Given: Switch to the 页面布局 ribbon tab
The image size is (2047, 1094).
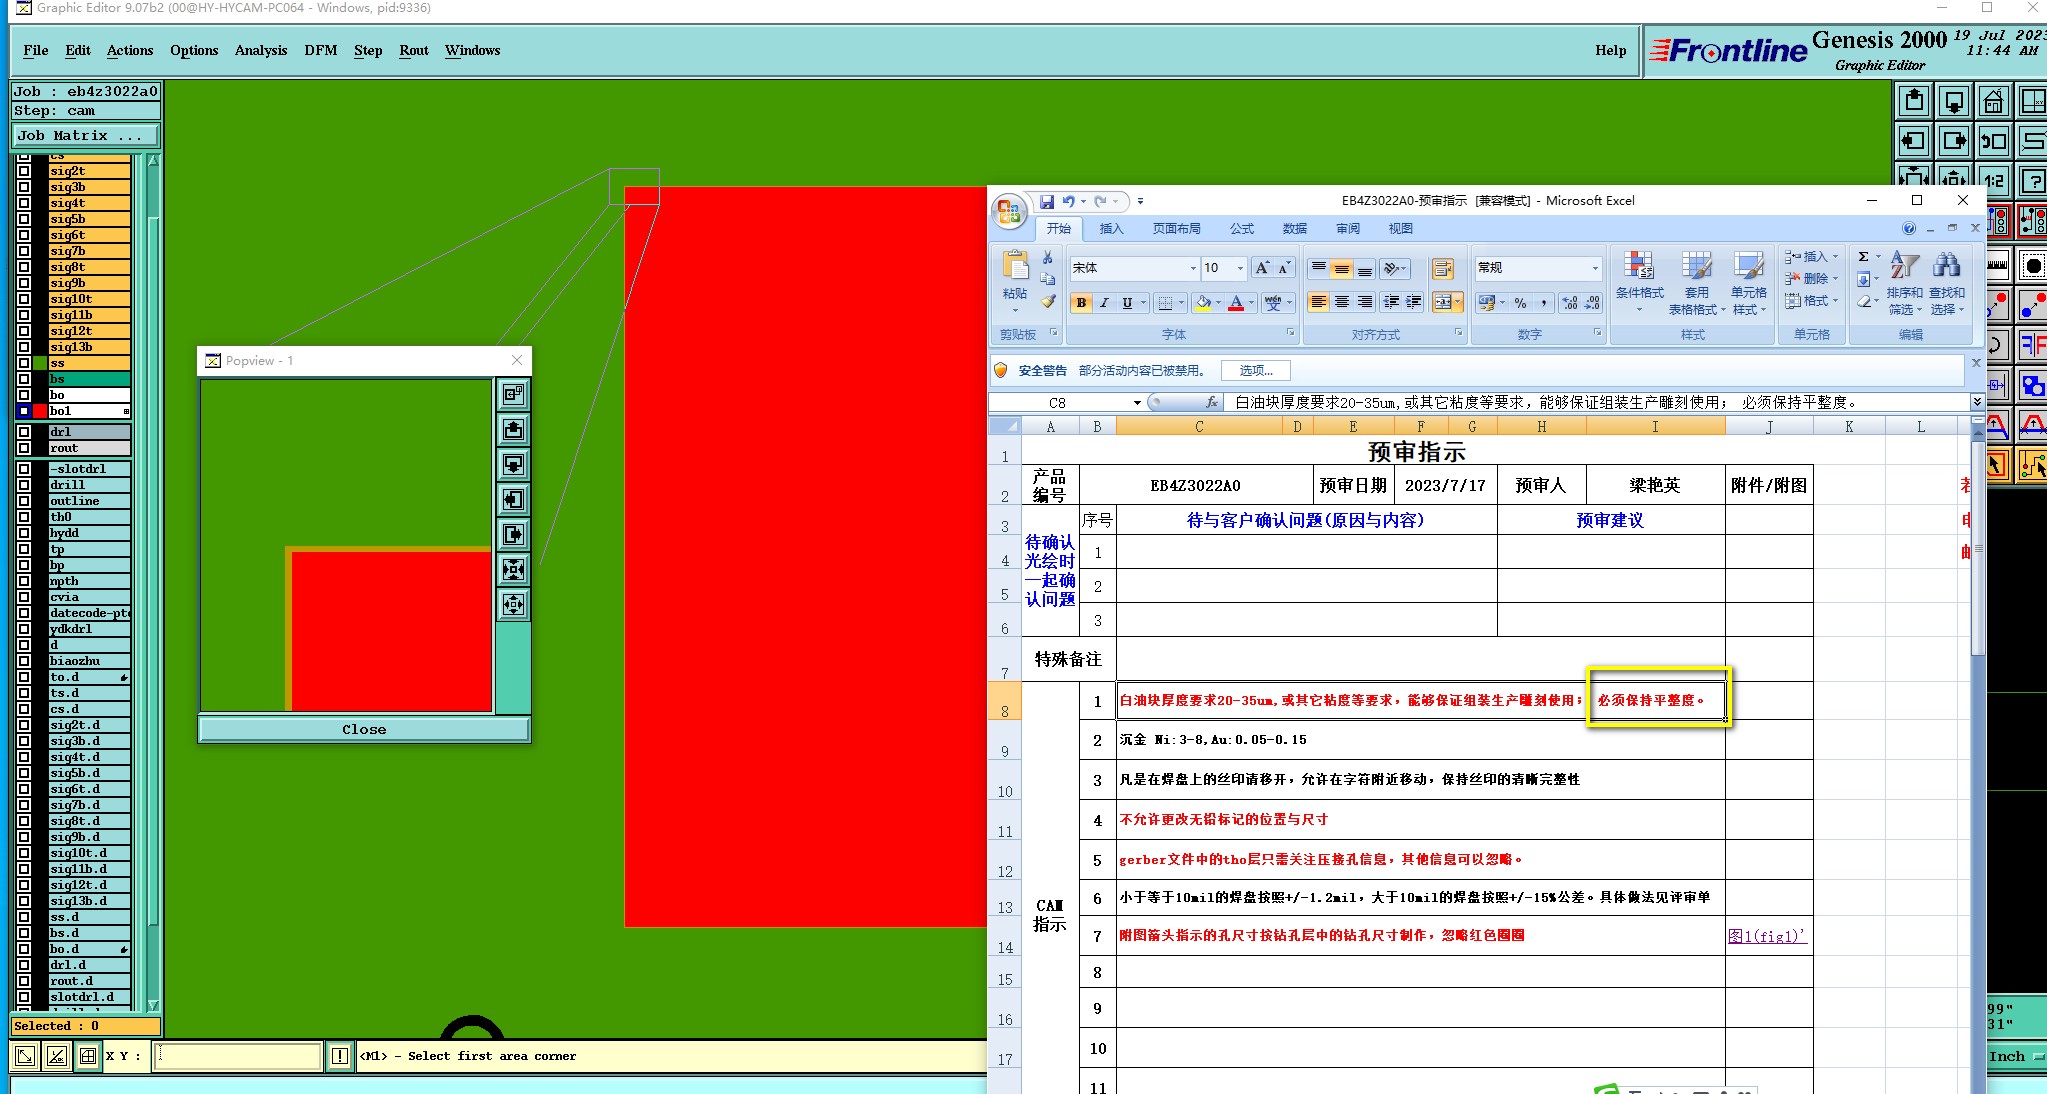Looking at the screenshot, I should (x=1176, y=229).
